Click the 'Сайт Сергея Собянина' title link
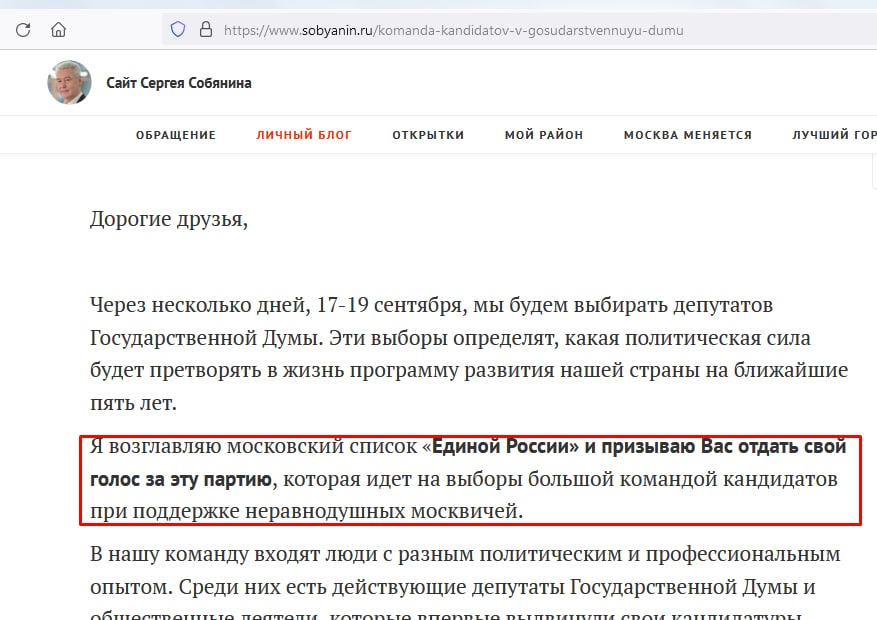 click(x=179, y=83)
